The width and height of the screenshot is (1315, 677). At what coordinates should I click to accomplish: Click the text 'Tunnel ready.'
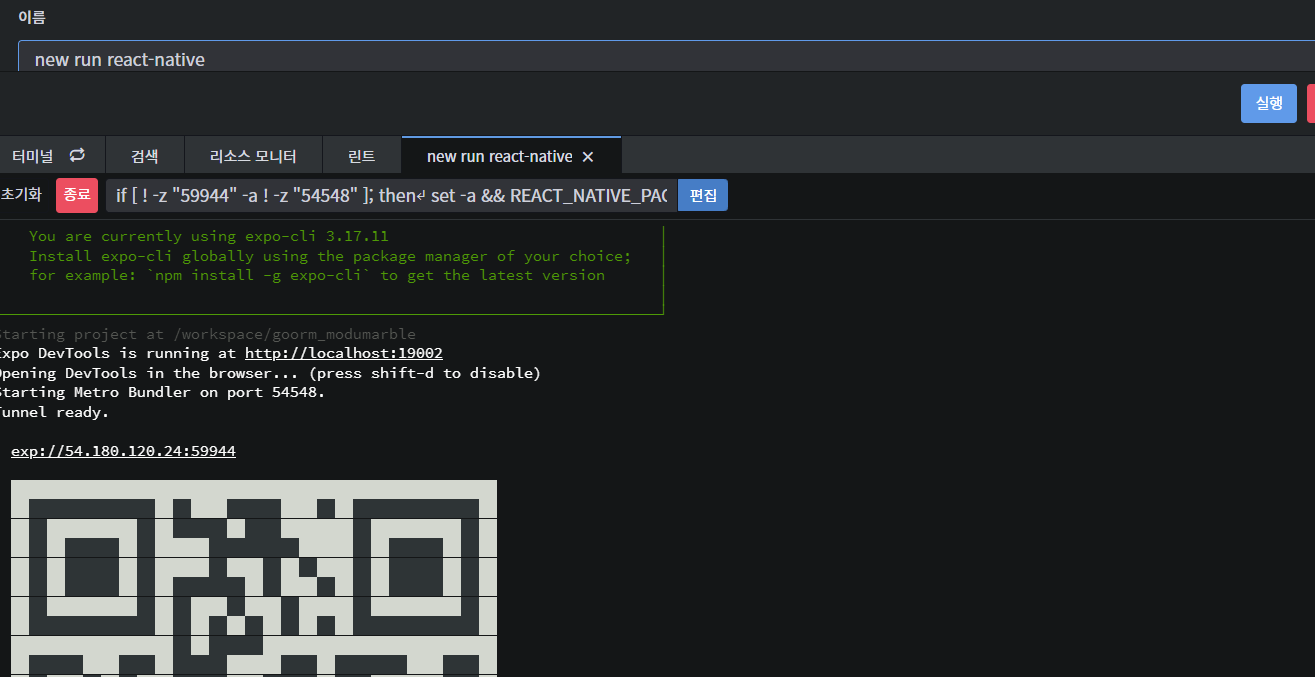click(x=54, y=412)
